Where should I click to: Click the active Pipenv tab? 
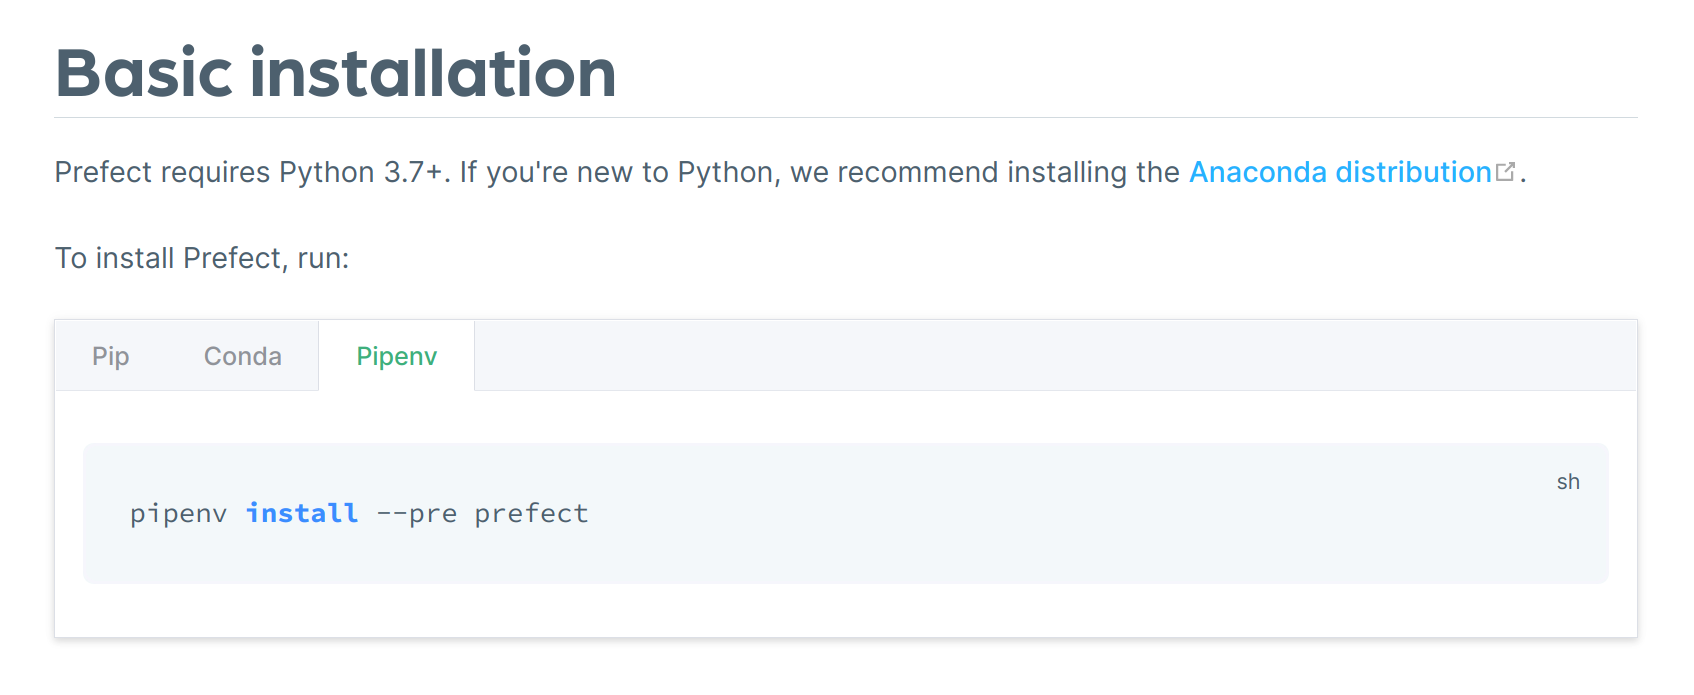[397, 356]
